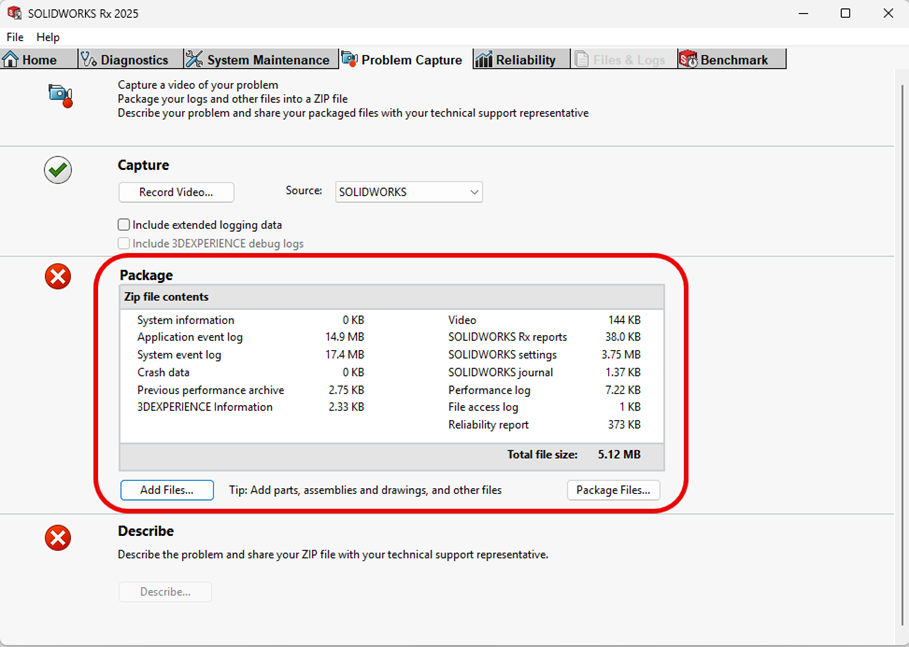Select the SOLIDWORKS settings entry
This screenshot has height=647, width=909.
502,355
